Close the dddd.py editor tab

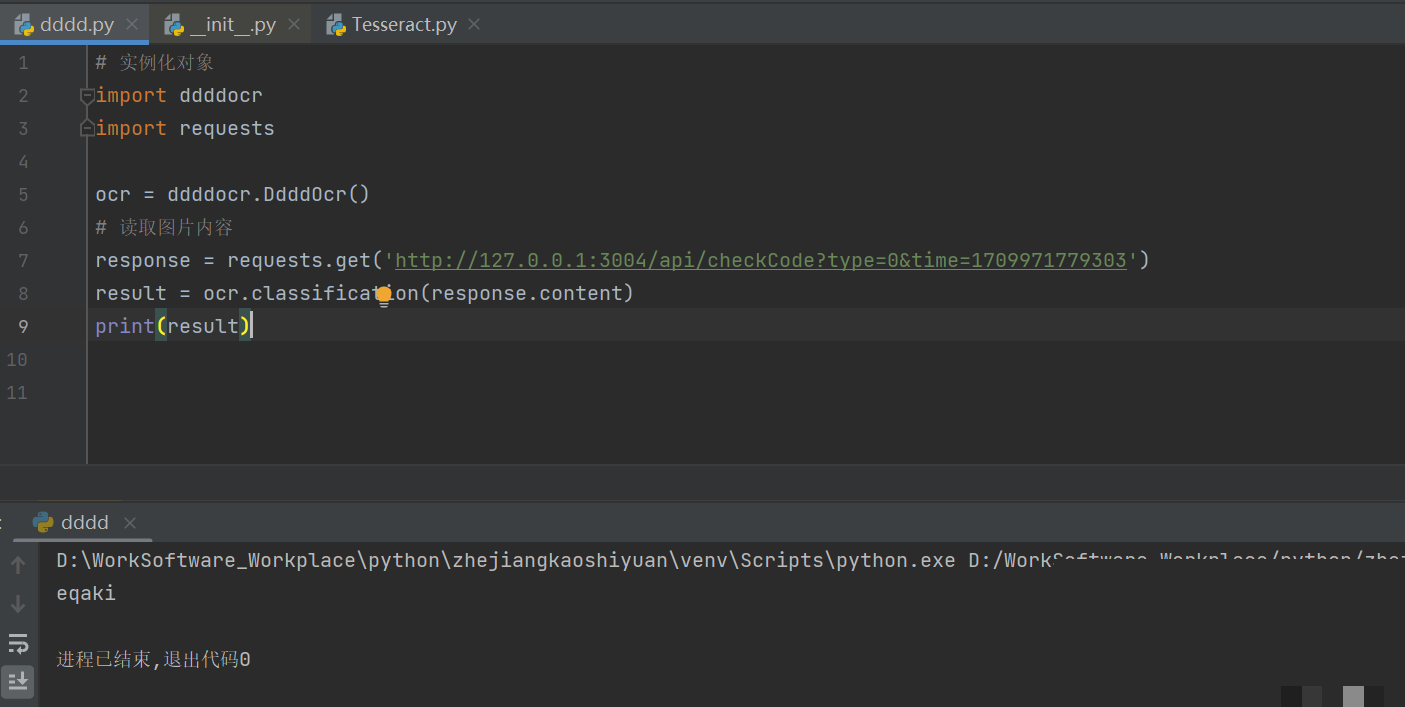[x=132, y=25]
